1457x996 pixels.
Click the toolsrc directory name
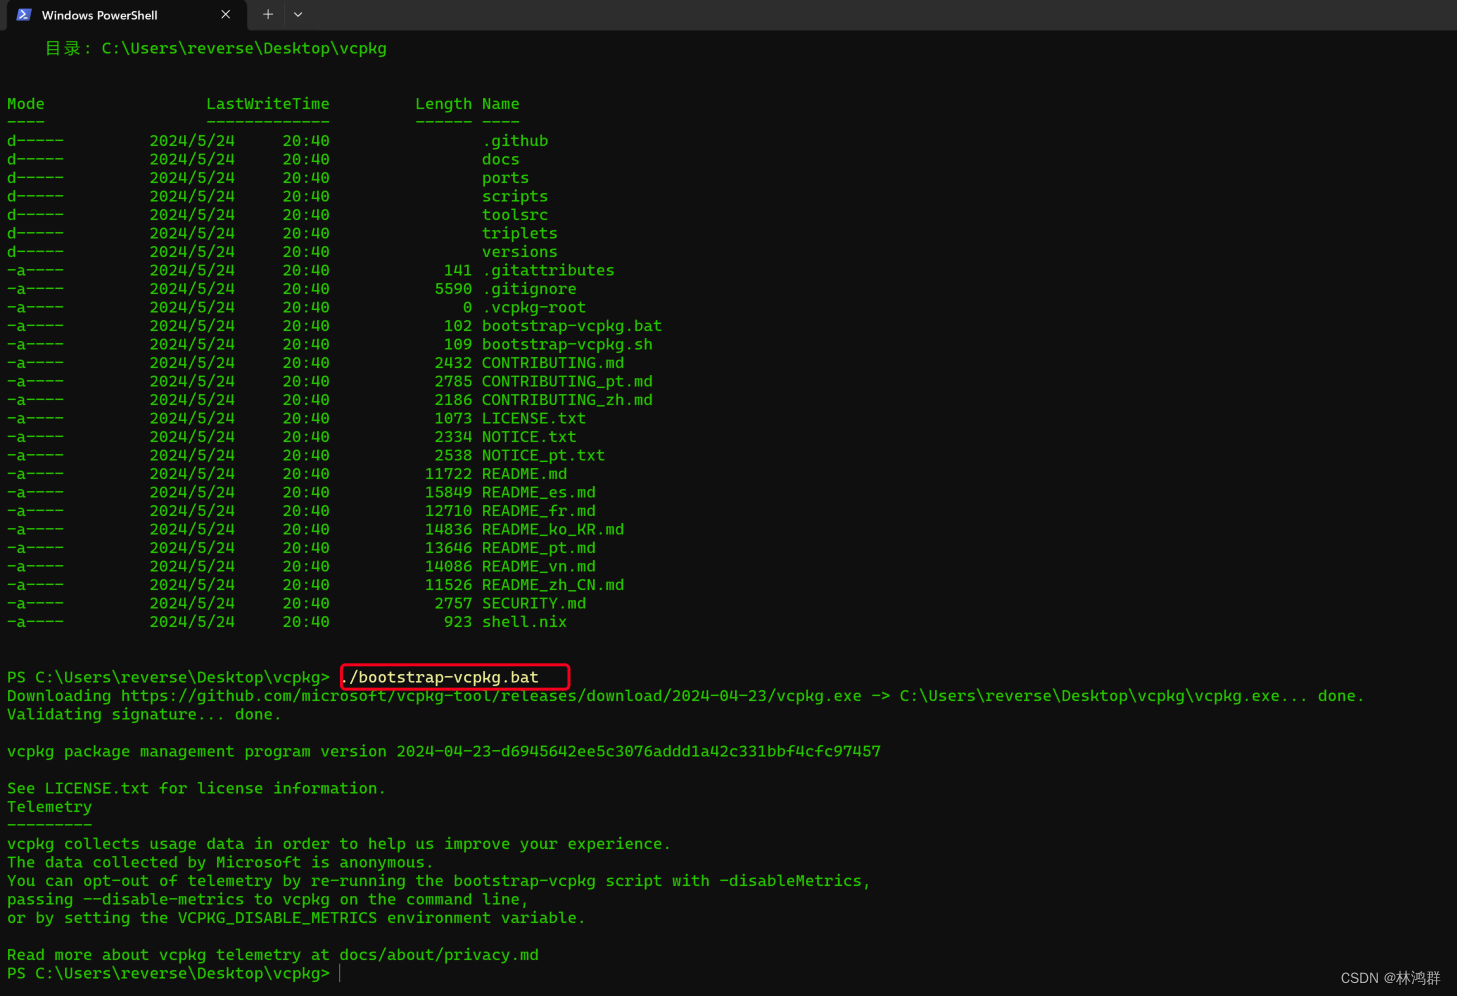pos(515,215)
